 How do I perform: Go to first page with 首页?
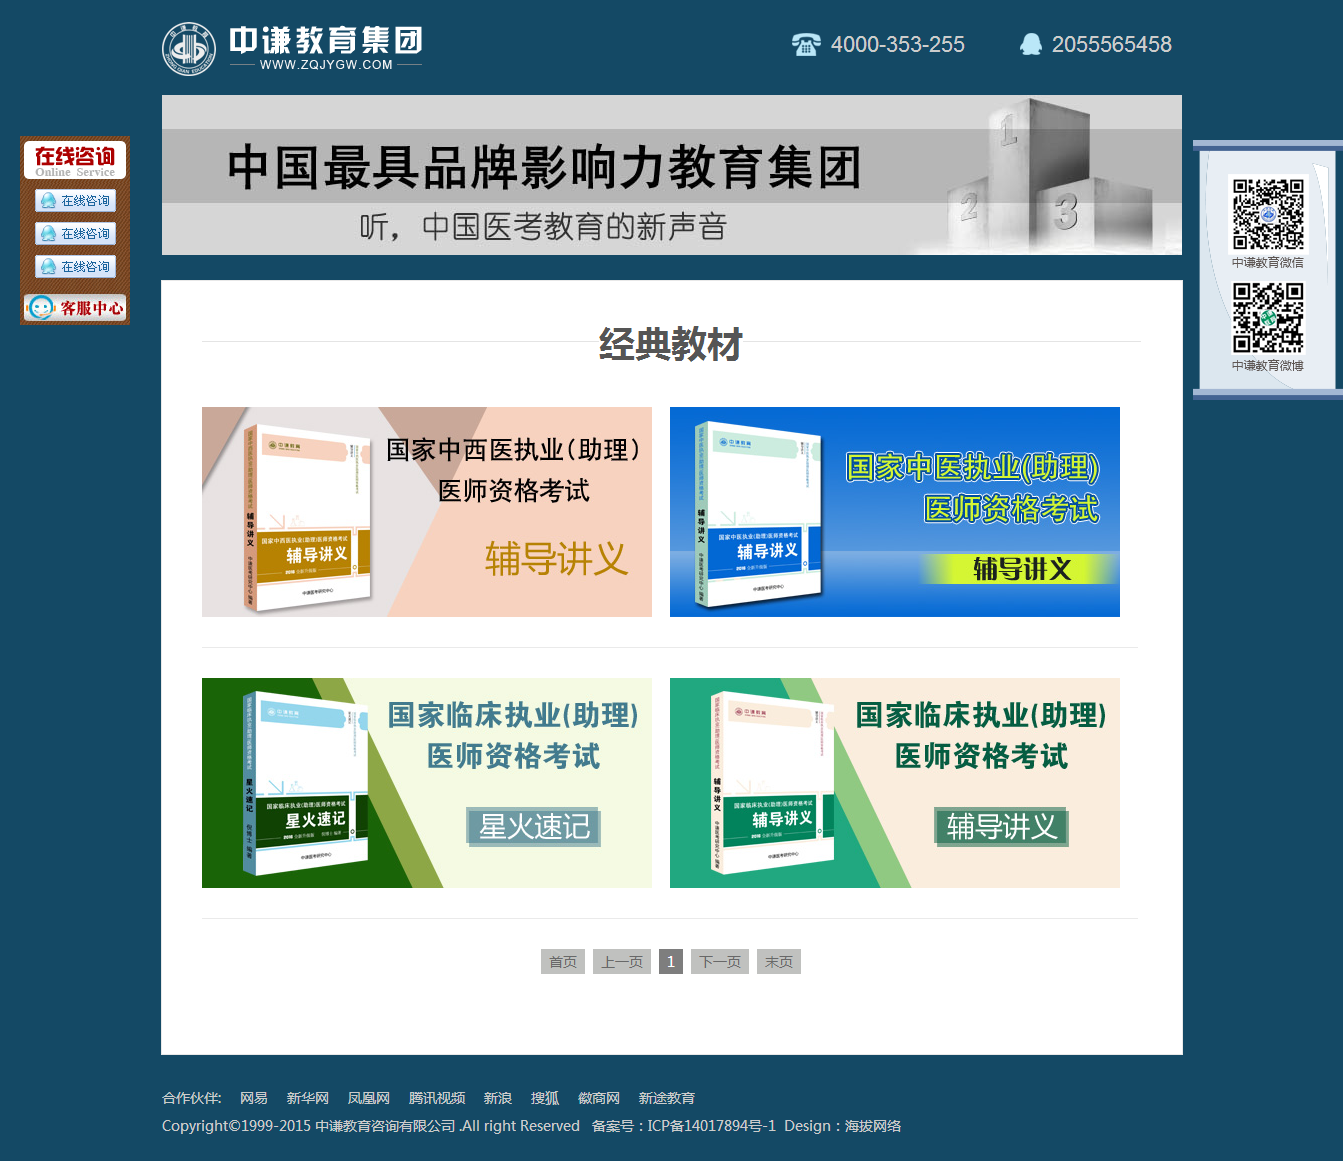[x=563, y=962]
